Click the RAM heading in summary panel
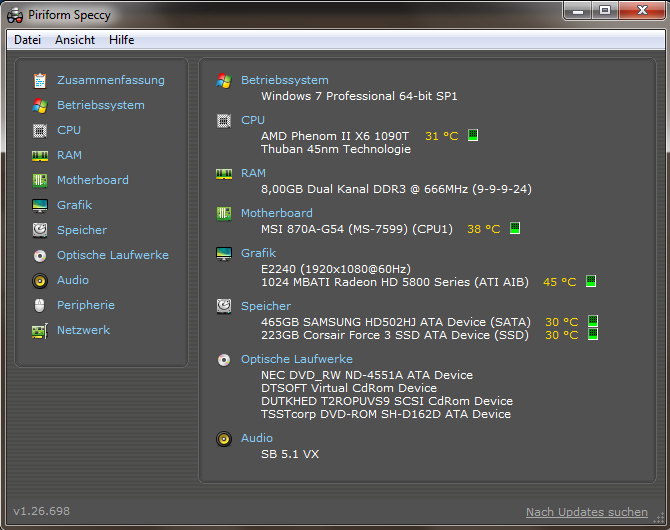Screen dimensions: 670x530 (x=253, y=173)
